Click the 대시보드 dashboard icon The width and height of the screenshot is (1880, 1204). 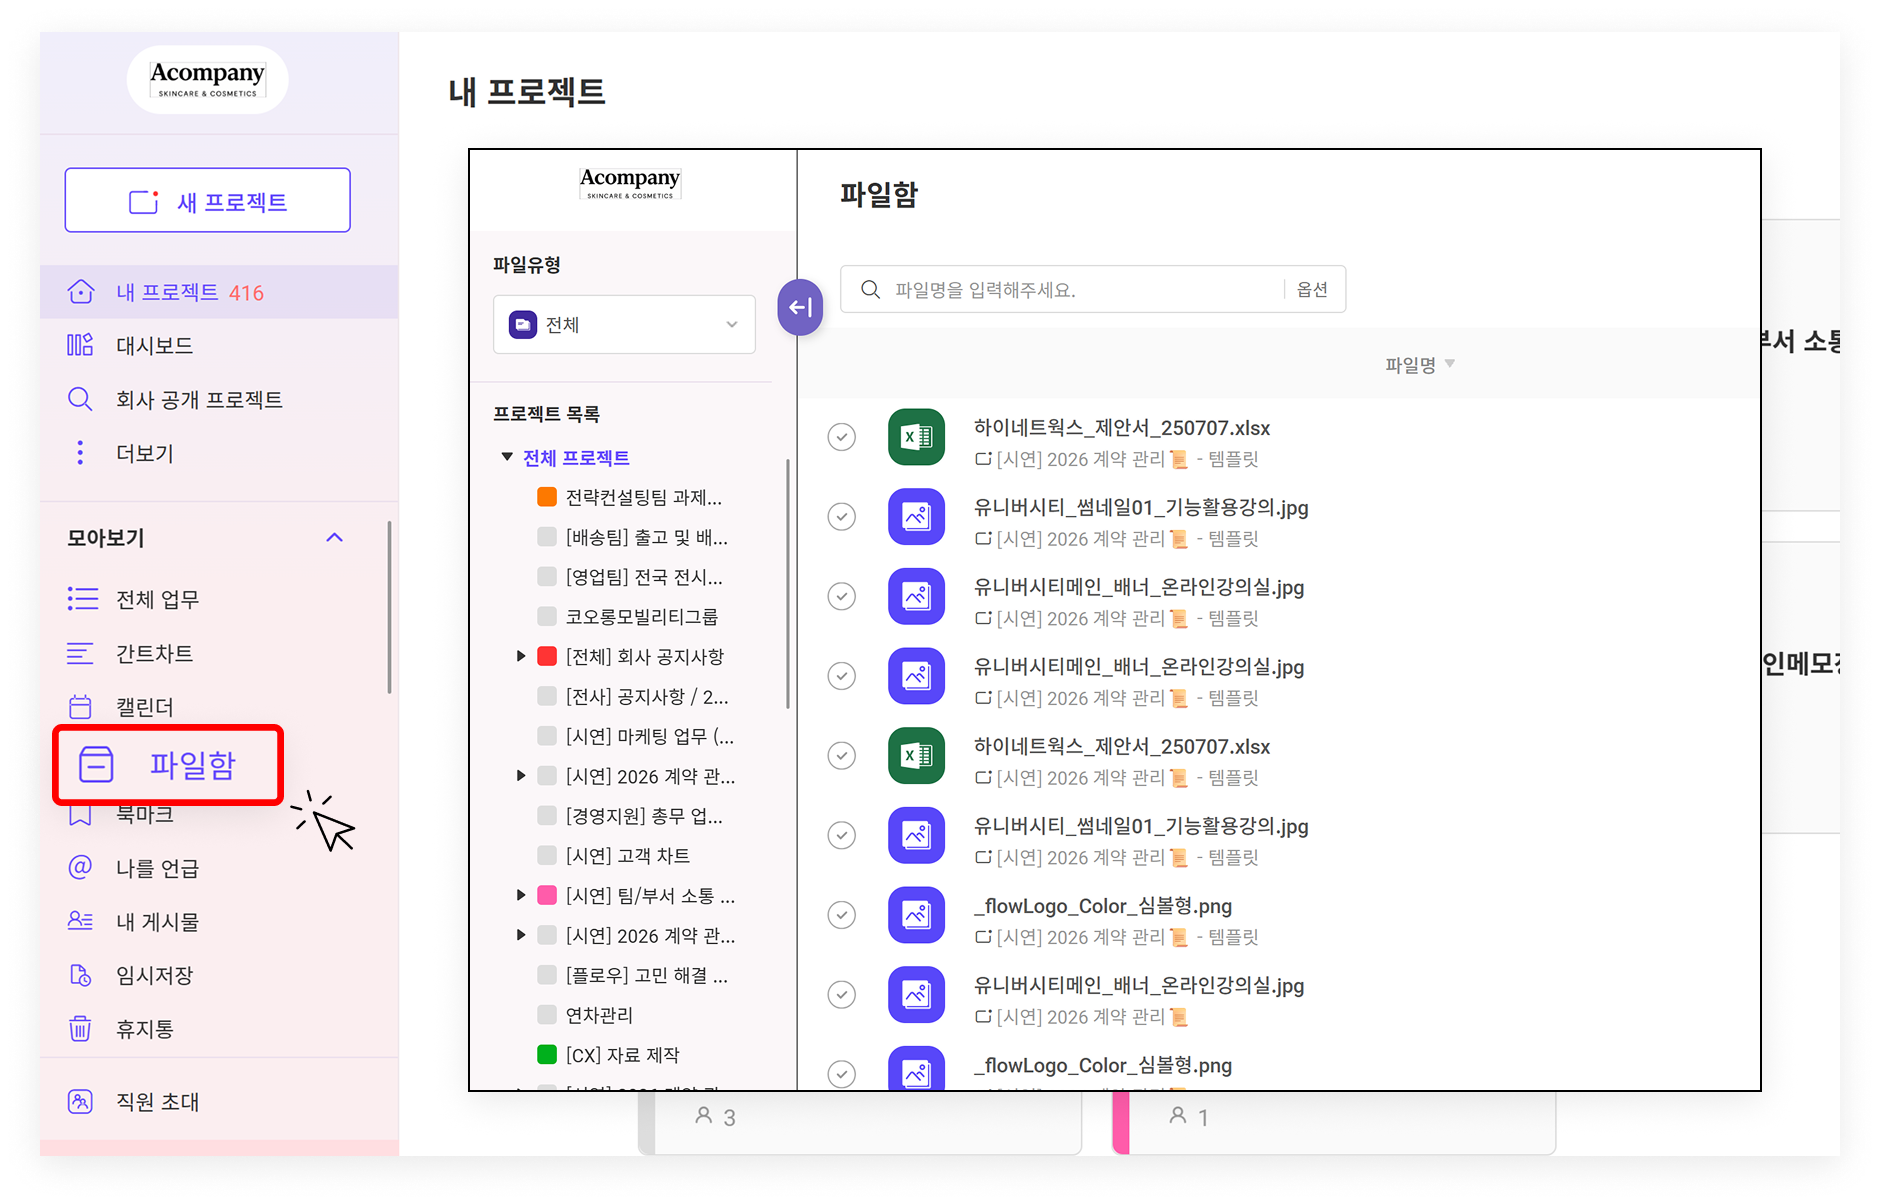80,345
